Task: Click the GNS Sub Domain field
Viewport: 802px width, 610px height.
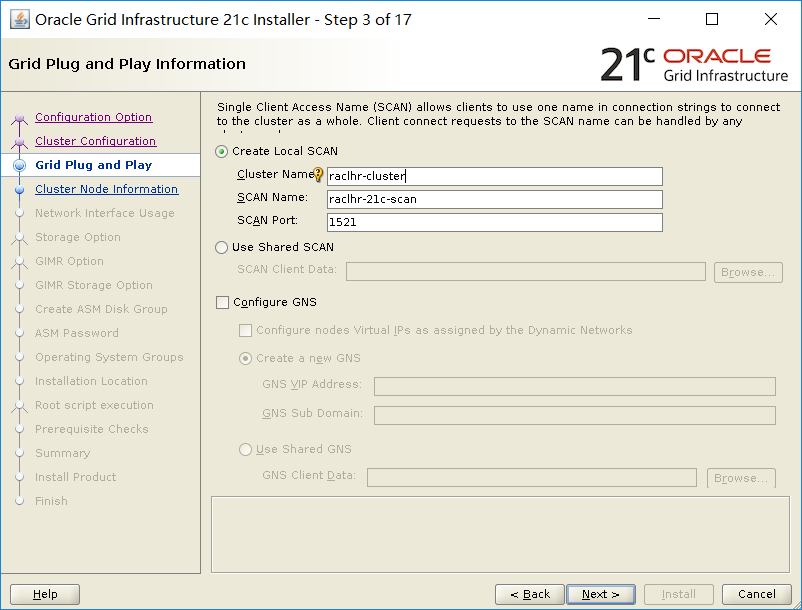Action: [x=575, y=415]
